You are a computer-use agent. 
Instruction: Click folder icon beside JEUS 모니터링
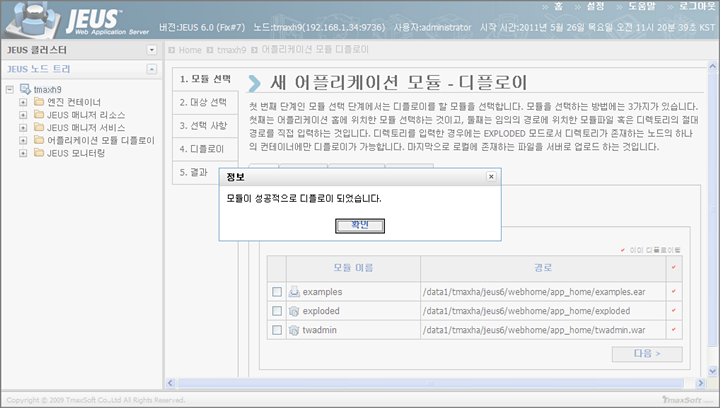[39, 153]
